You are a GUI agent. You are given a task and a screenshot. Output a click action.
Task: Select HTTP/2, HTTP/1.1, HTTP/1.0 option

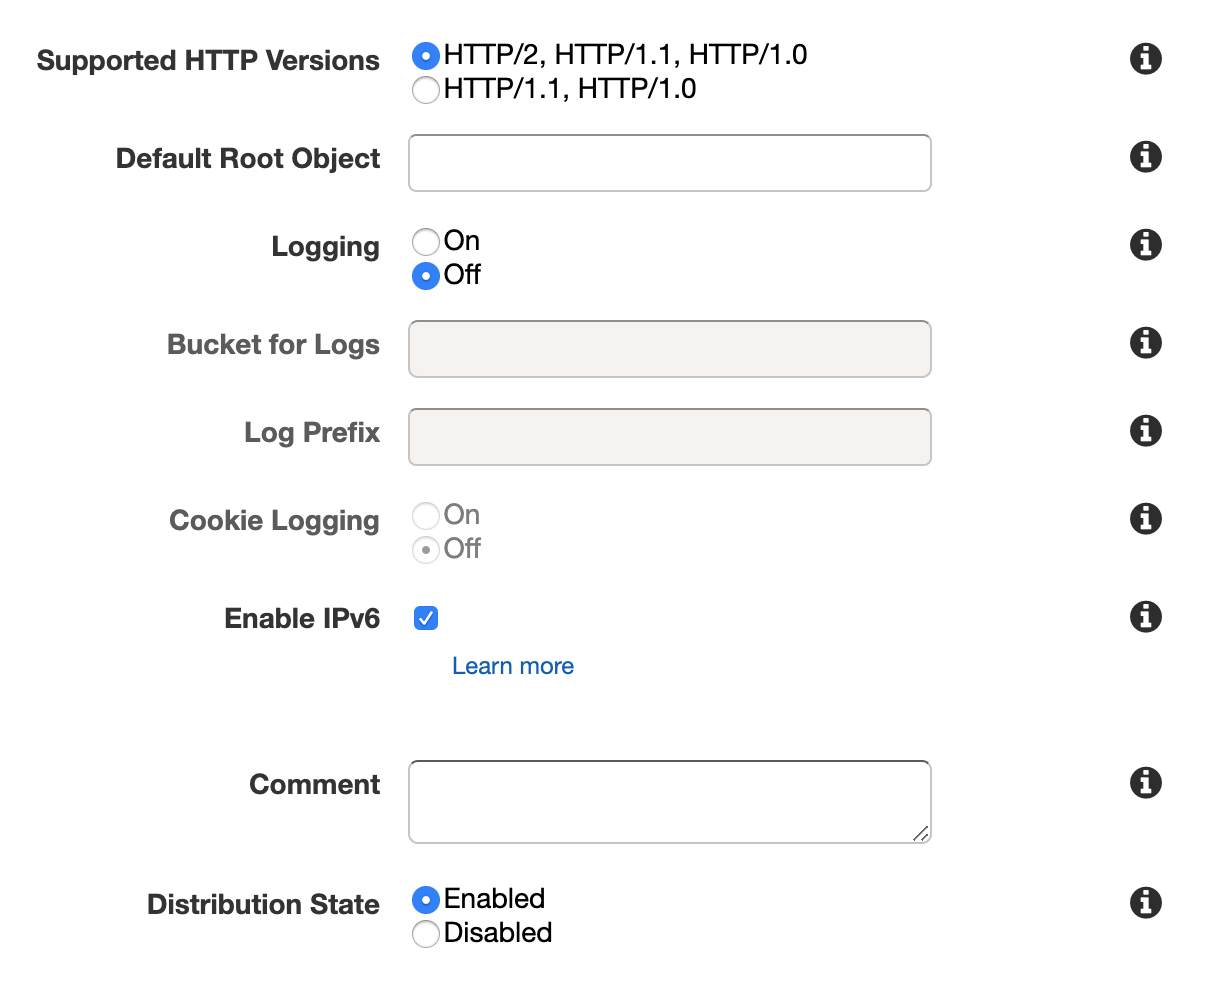pyautogui.click(x=426, y=56)
